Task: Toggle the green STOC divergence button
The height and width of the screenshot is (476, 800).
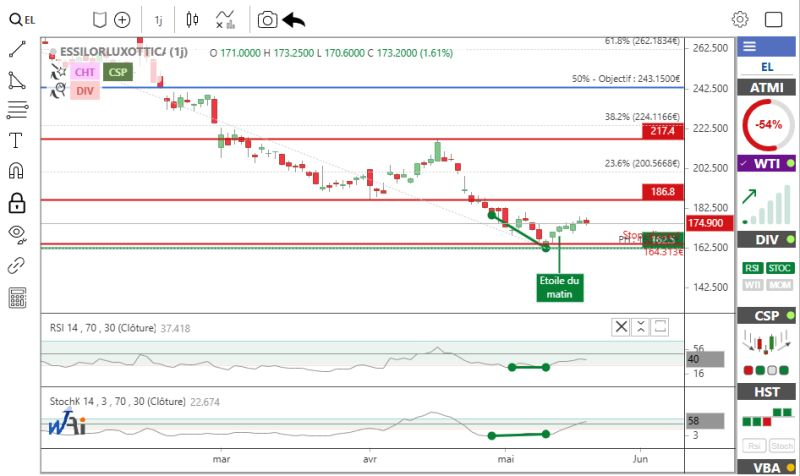Action: [779, 268]
